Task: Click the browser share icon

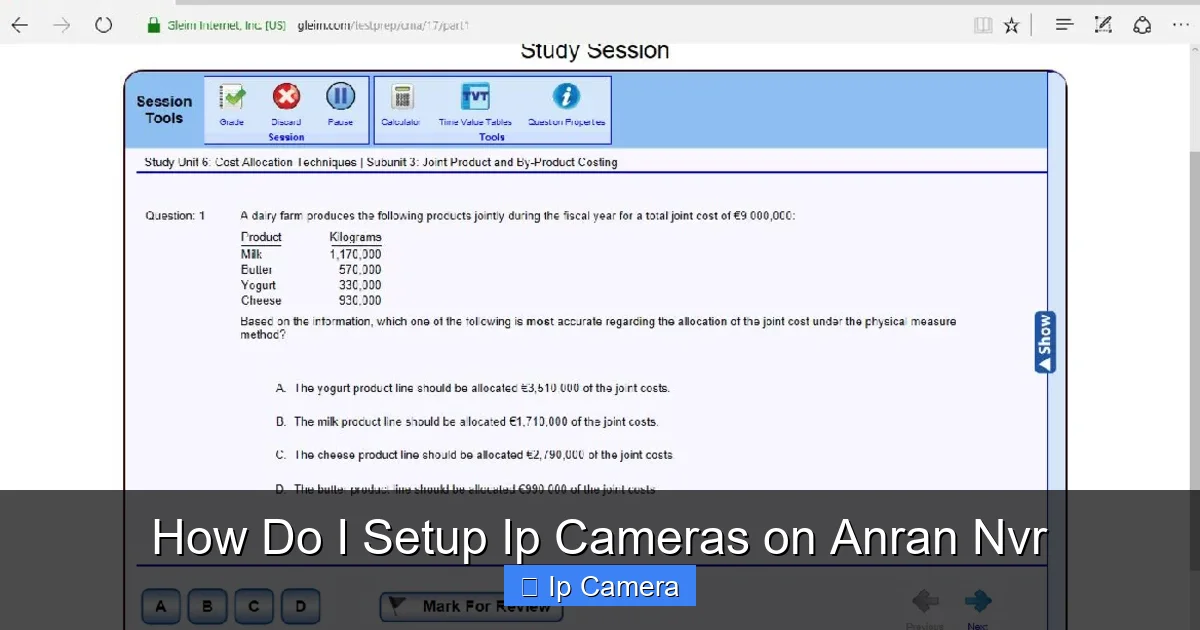Action: 1142,25
